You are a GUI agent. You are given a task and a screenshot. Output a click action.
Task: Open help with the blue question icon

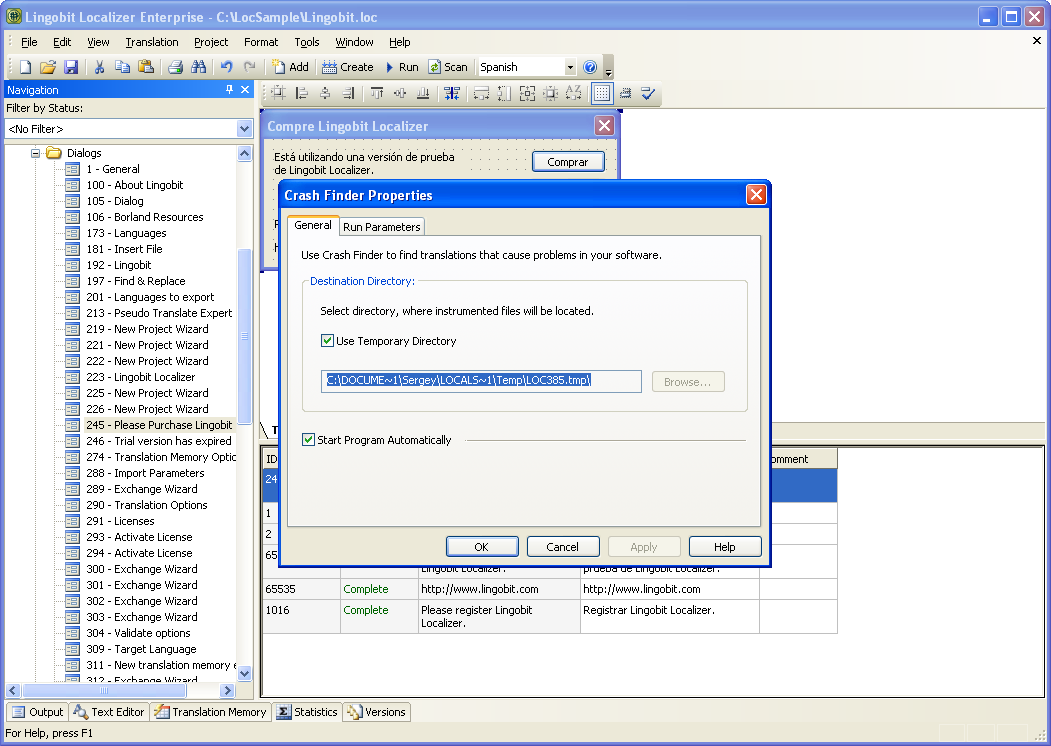(x=590, y=67)
